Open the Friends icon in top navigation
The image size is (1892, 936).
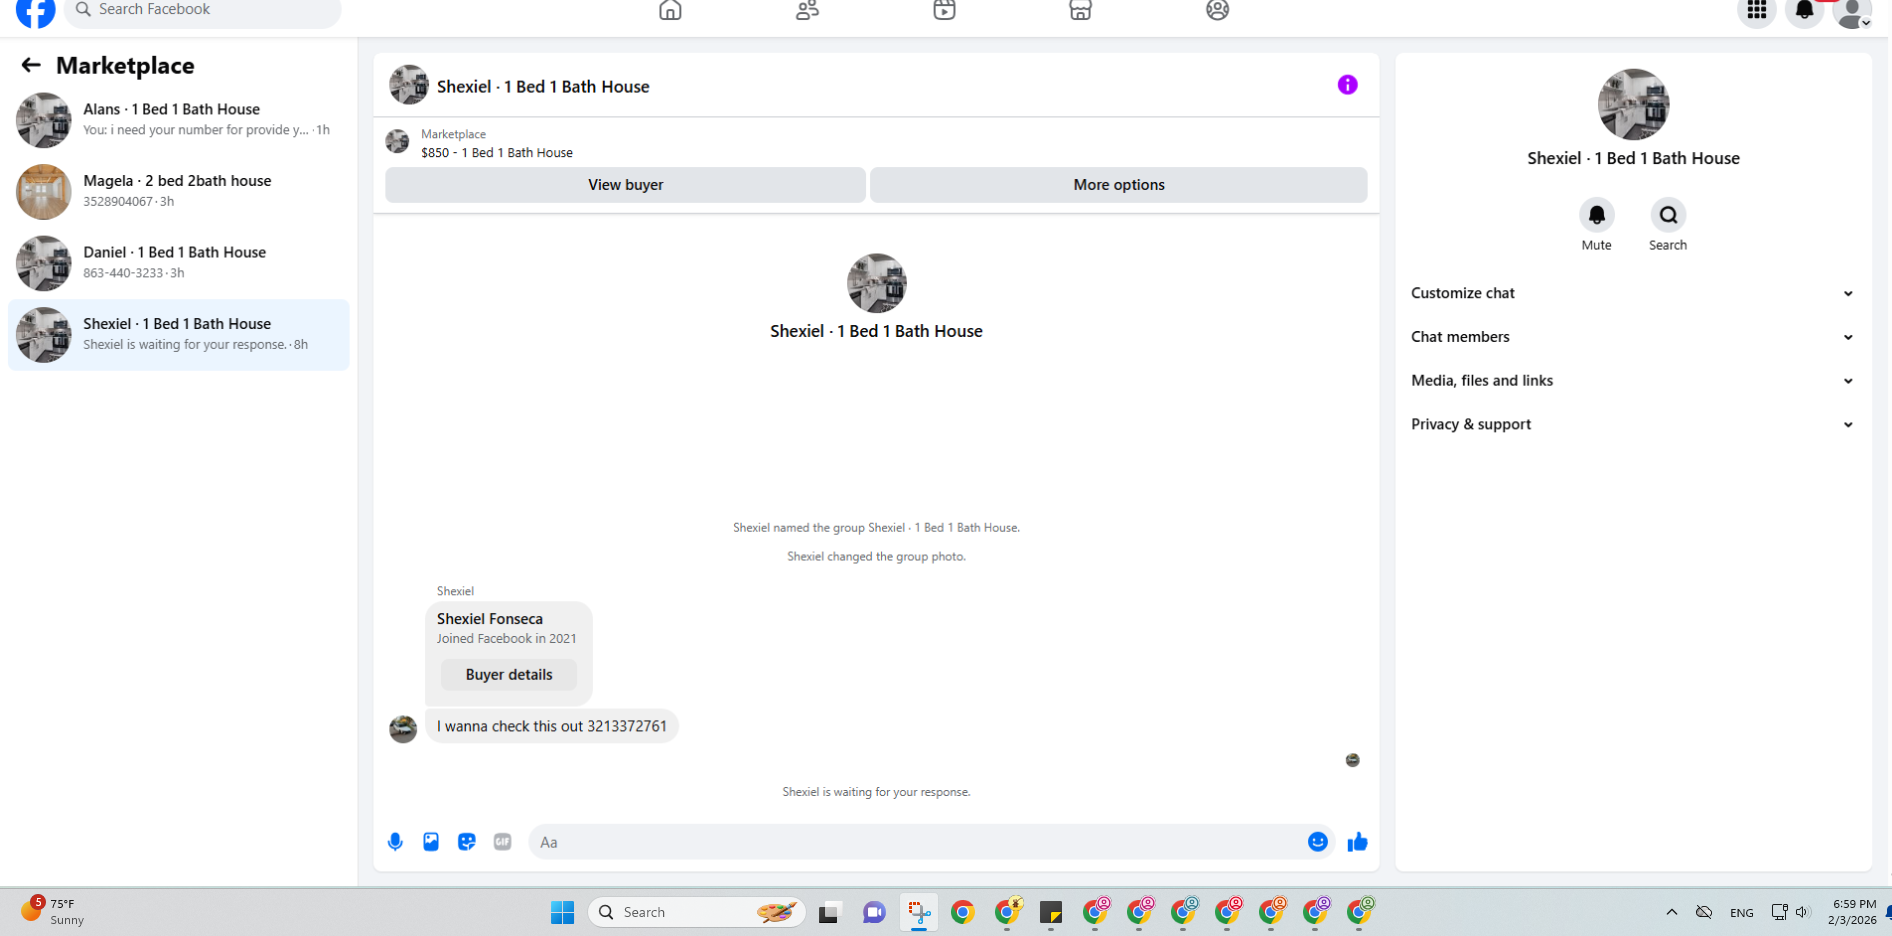[807, 10]
